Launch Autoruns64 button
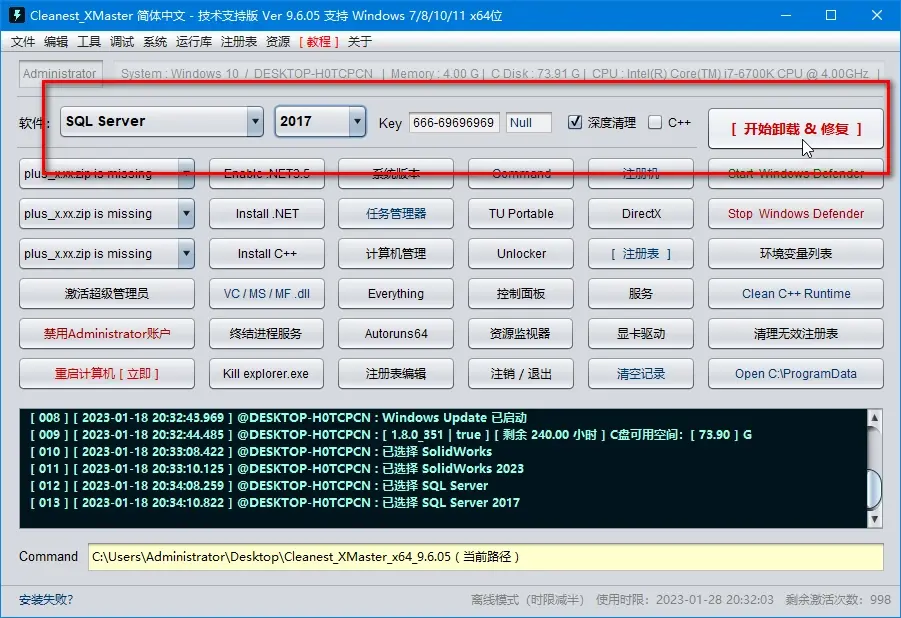The image size is (901, 618). [x=395, y=333]
